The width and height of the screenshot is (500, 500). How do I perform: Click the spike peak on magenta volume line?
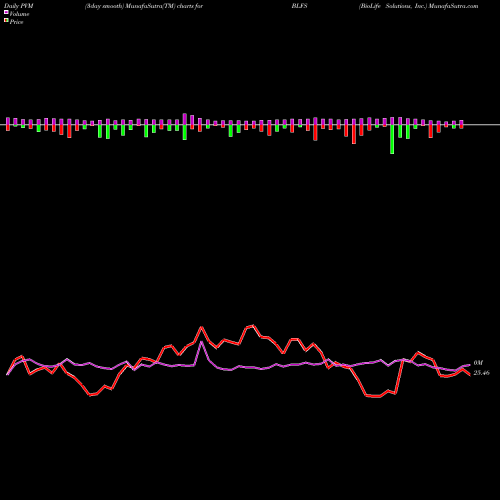pyautogui.click(x=201, y=342)
